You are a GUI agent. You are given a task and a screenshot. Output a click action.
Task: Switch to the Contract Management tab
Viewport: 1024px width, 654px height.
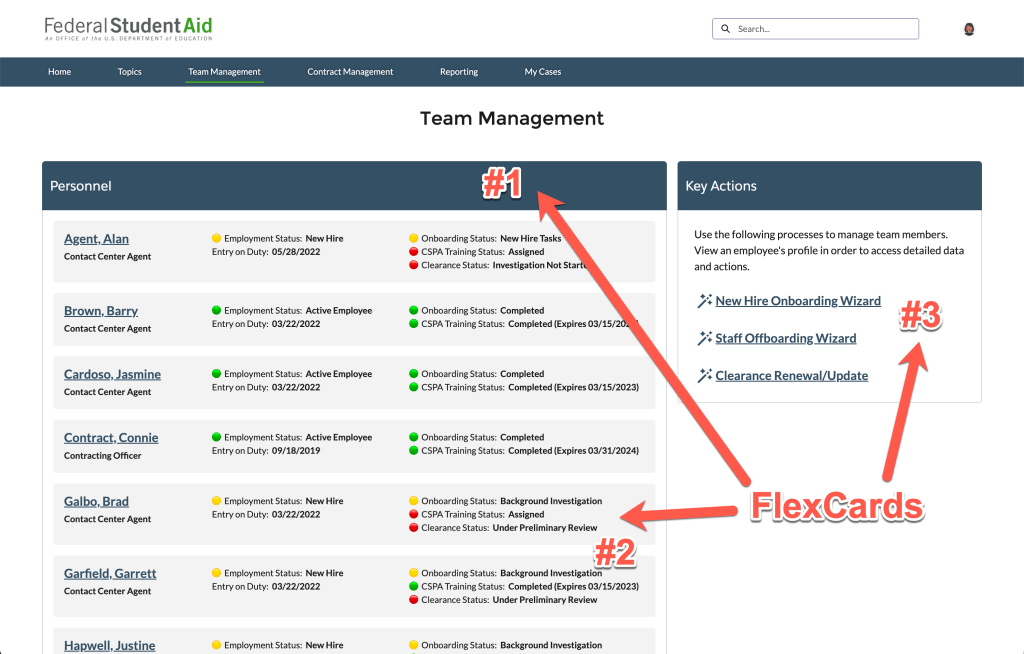pos(350,72)
